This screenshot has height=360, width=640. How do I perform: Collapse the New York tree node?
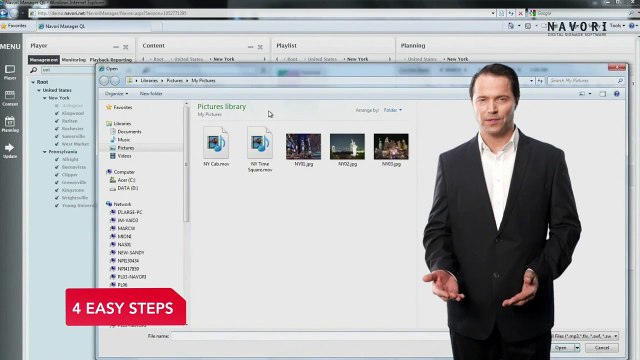44,98
